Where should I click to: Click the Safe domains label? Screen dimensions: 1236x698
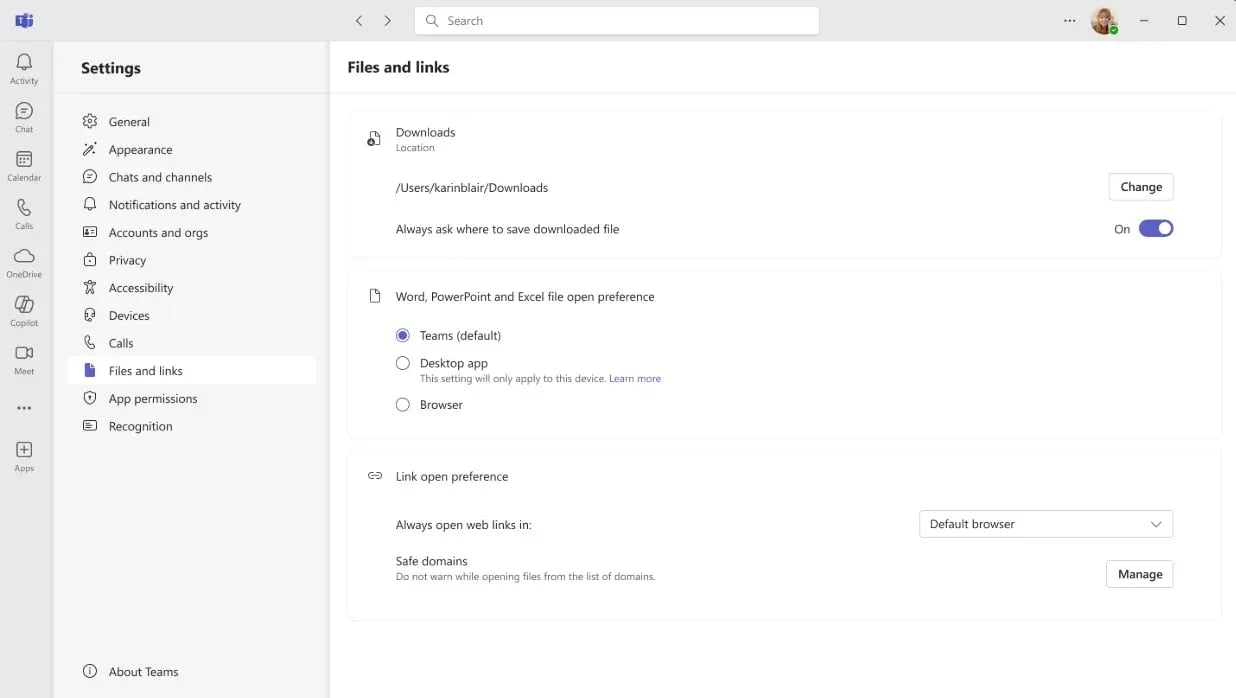(432, 561)
